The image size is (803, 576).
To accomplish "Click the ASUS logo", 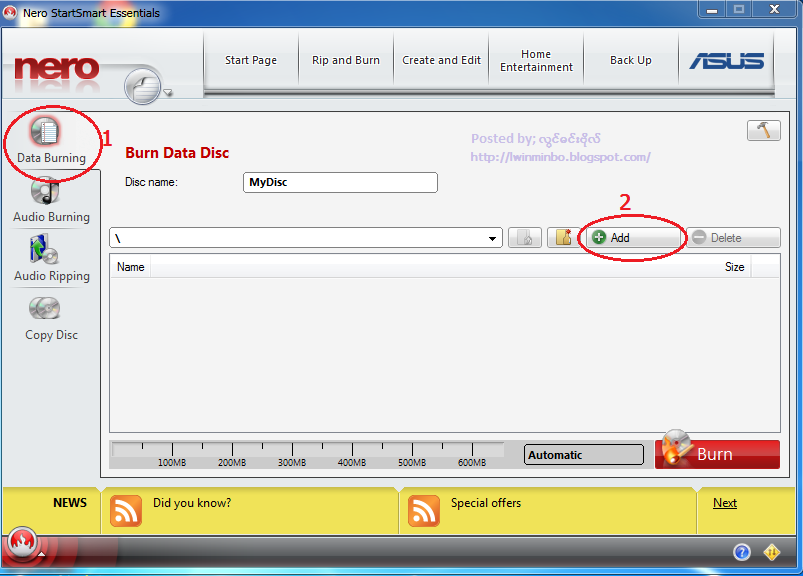I will [x=726, y=61].
